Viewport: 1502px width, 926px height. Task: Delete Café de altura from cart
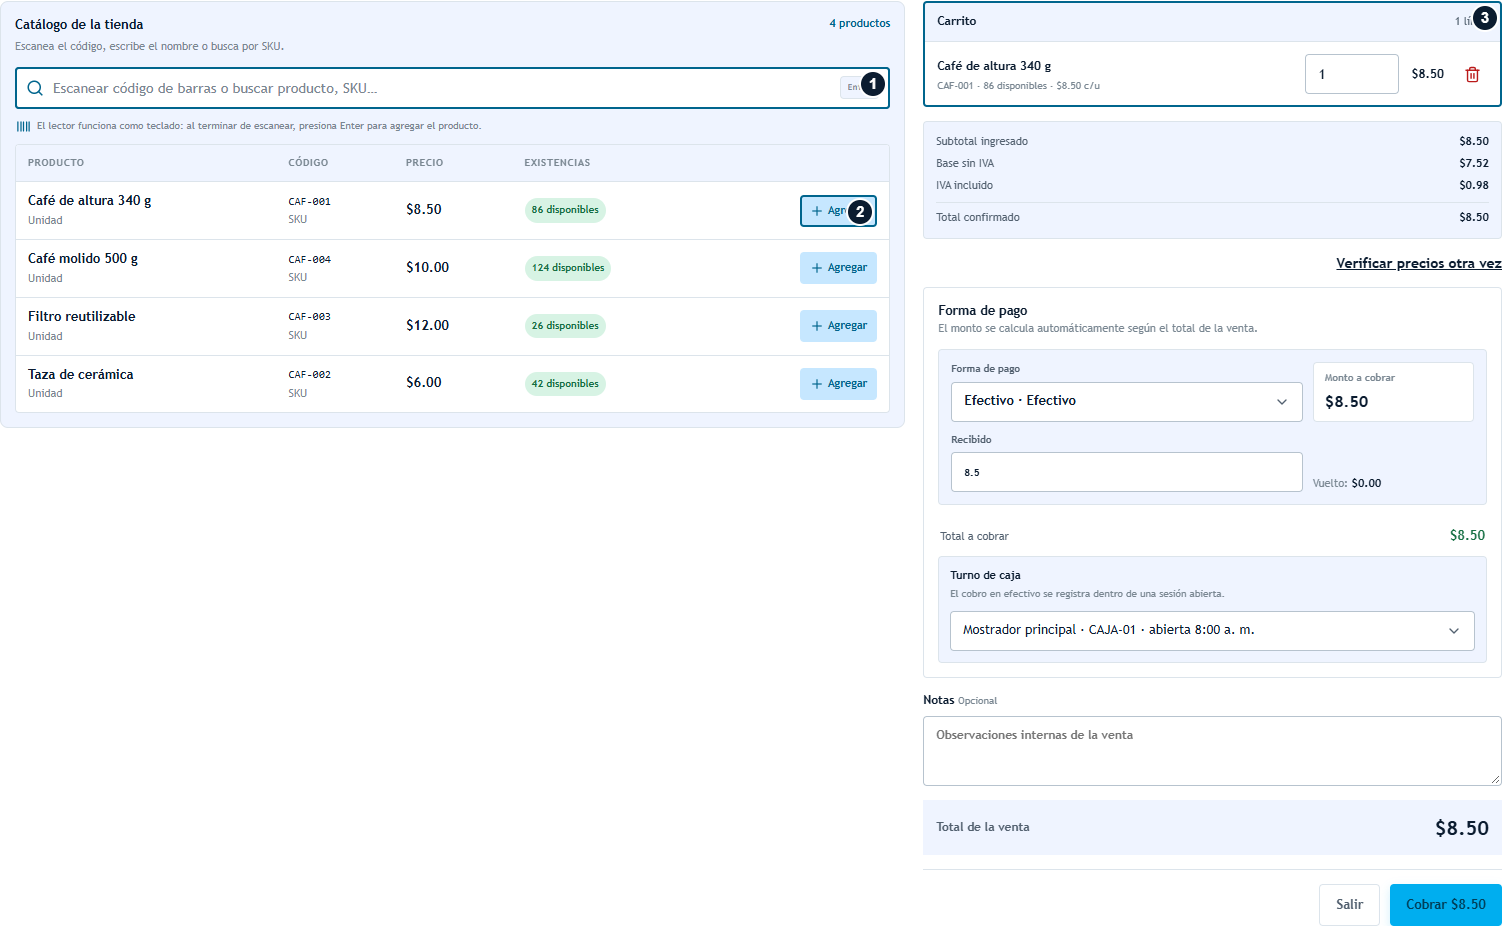point(1472,74)
